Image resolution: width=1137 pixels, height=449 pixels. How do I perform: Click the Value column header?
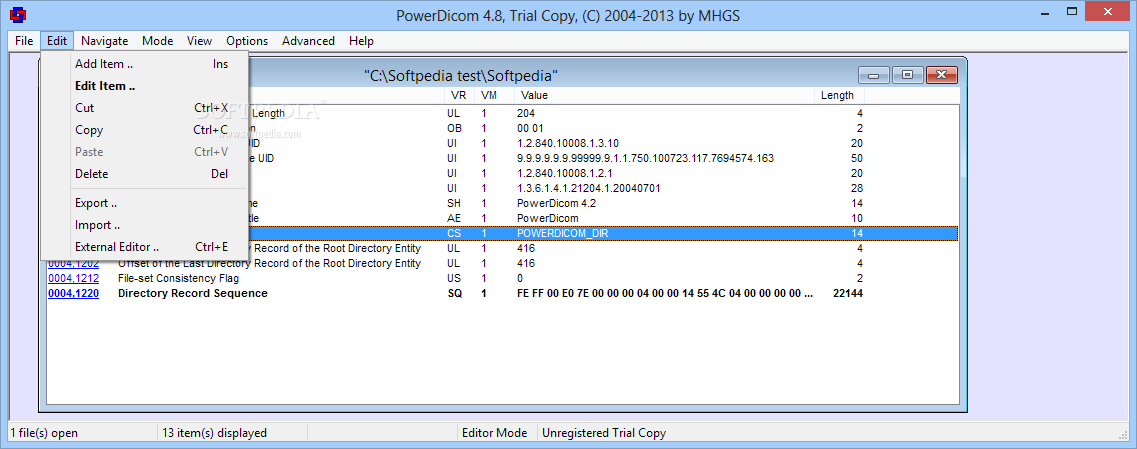tap(665, 95)
